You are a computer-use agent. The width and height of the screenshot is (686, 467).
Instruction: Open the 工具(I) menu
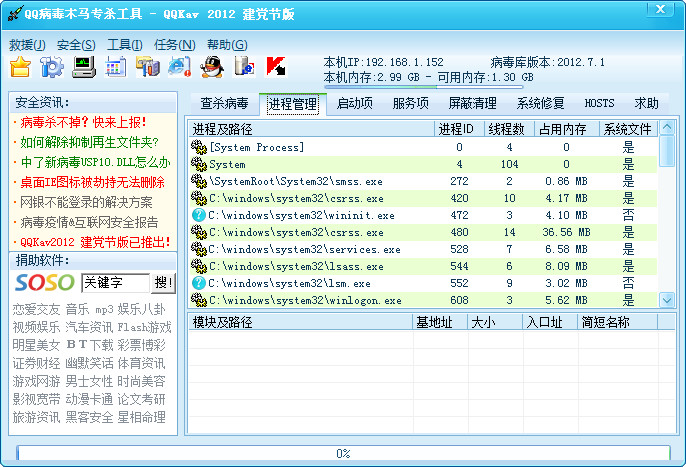[125, 45]
